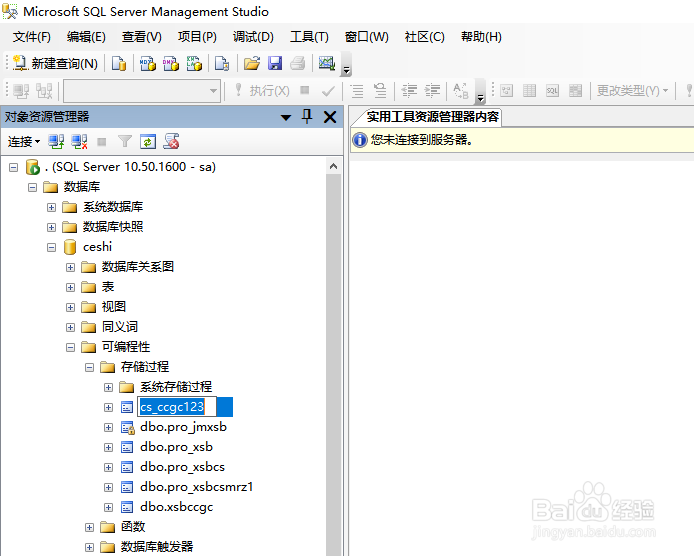This screenshot has height=556, width=694.
Task: Click the Increase Indent icon
Action: click(x=432, y=91)
